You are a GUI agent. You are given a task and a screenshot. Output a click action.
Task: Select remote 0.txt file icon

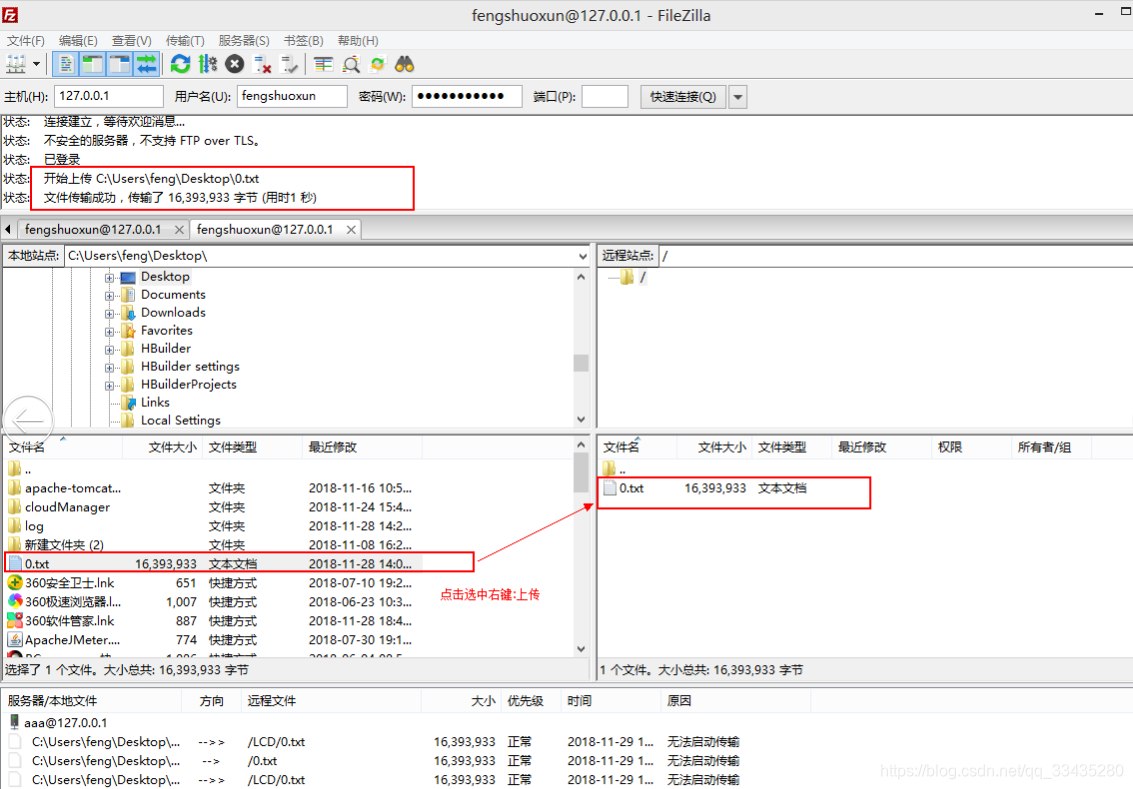(610, 488)
